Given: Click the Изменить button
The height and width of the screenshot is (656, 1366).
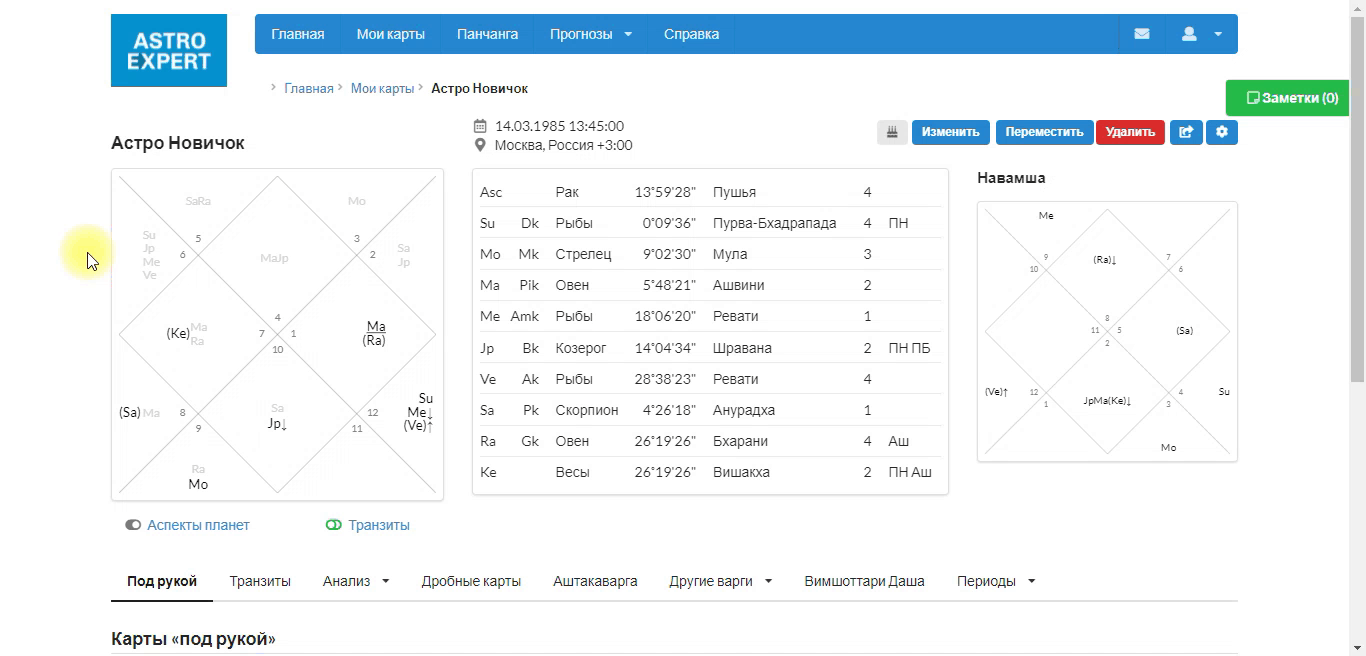Looking at the screenshot, I should (950, 132).
